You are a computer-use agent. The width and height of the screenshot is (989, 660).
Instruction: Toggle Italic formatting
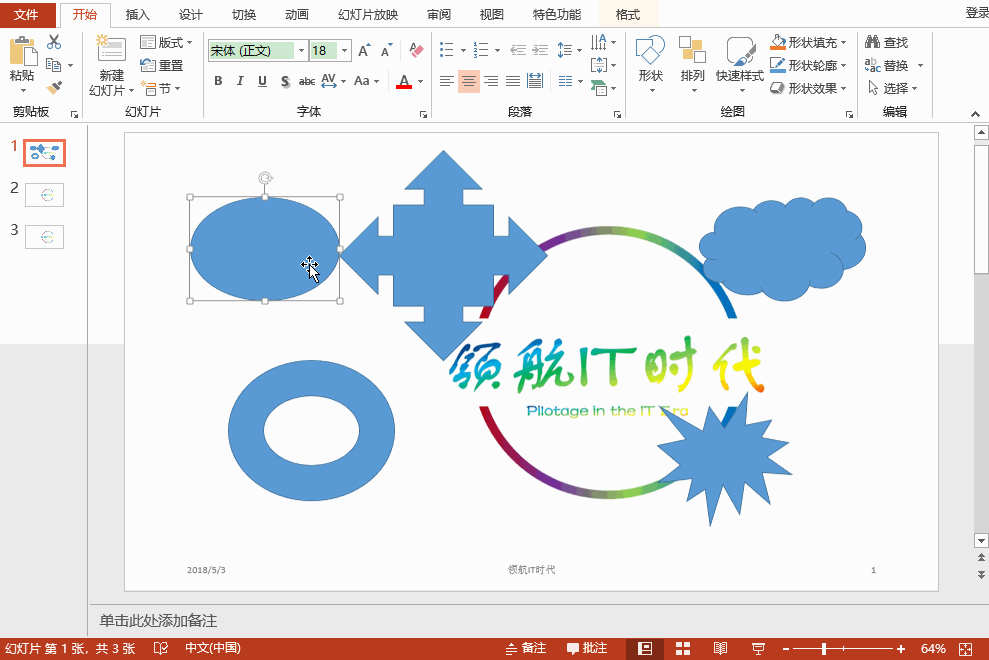coord(240,81)
